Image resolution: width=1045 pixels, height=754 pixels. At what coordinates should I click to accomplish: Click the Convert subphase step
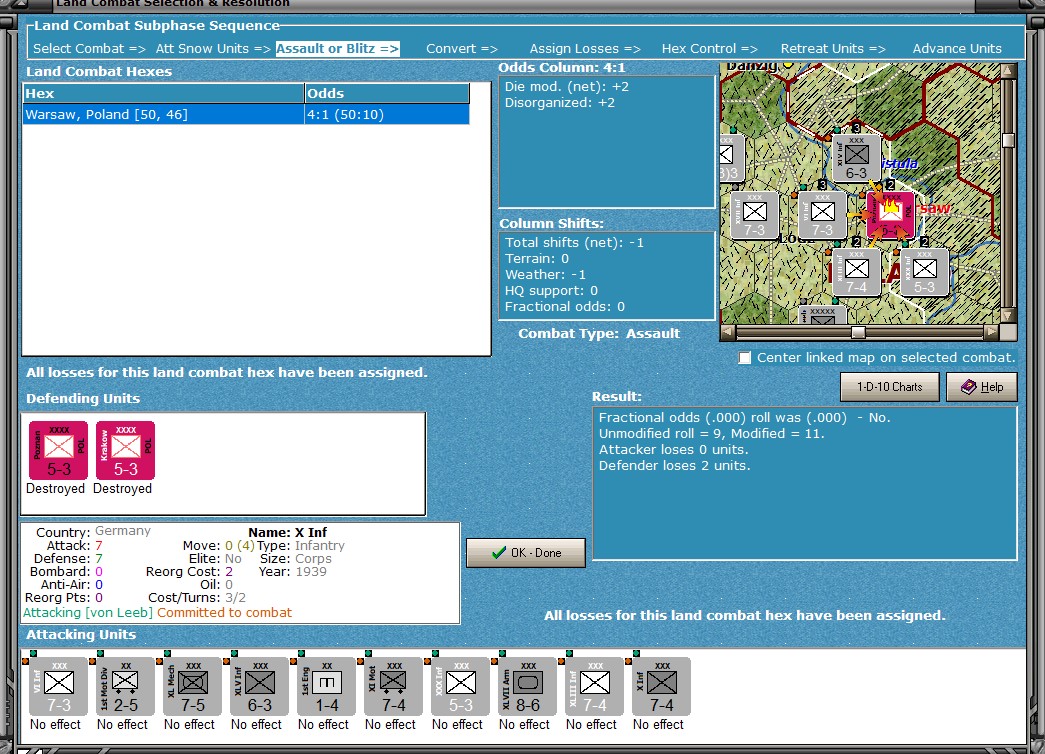[x=462, y=49]
